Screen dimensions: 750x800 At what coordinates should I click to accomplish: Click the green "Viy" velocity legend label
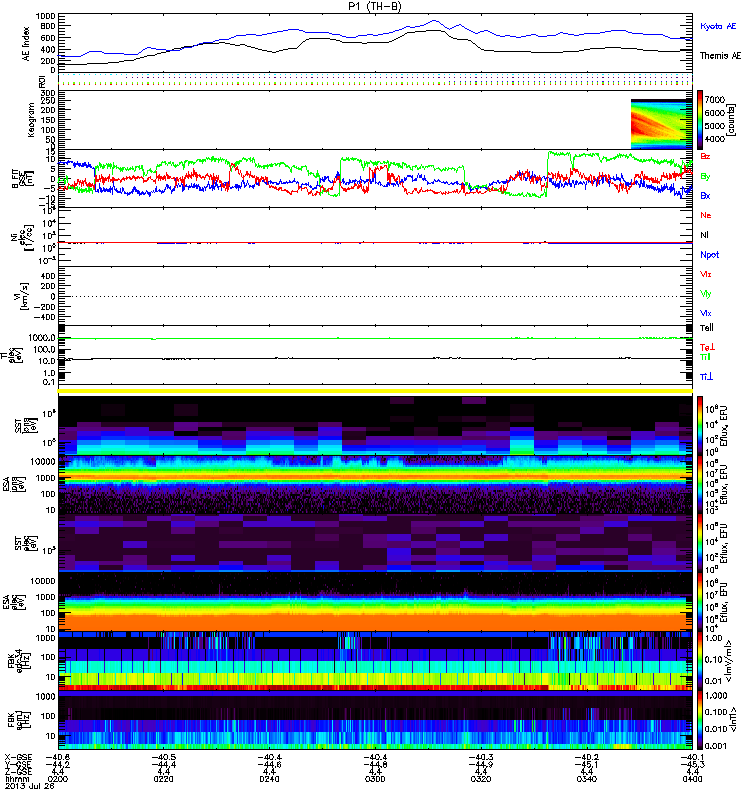coord(706,294)
